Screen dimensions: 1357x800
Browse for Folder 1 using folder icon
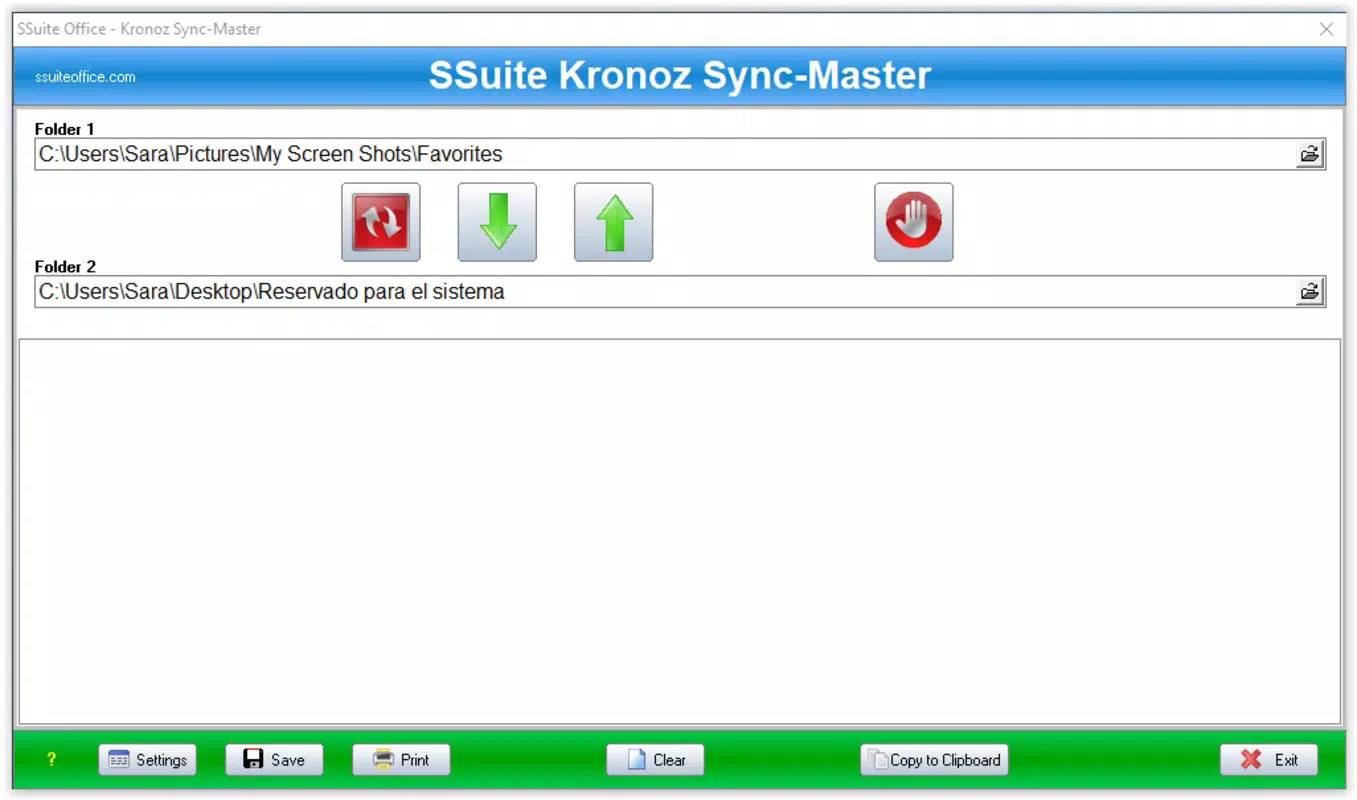tap(1309, 154)
